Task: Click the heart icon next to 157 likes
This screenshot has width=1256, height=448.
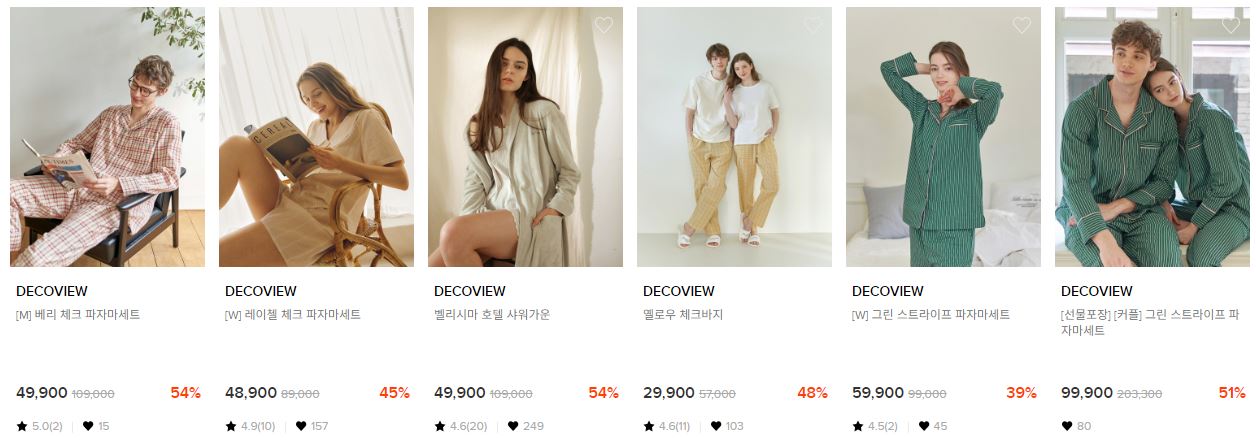Action: [301, 426]
